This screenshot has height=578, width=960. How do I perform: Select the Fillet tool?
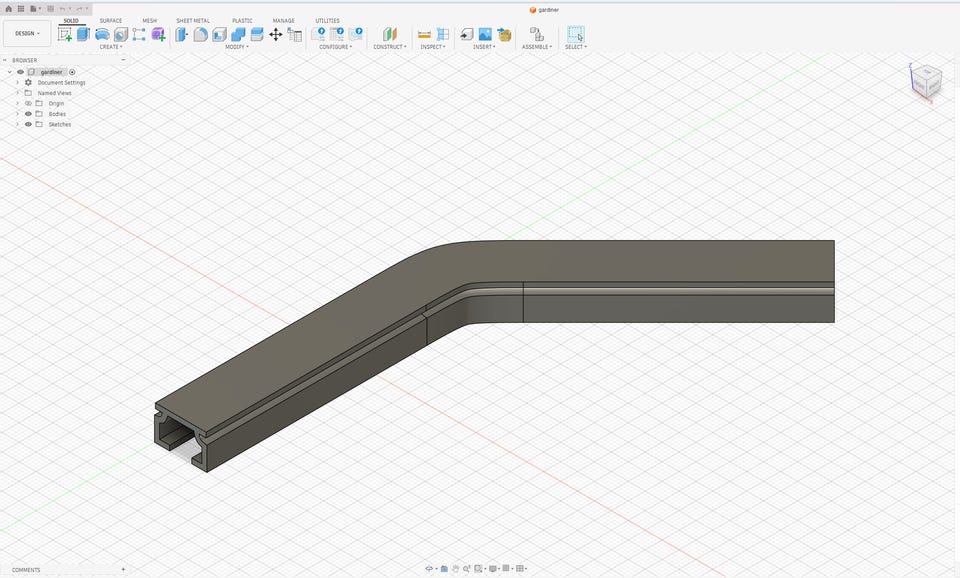click(x=201, y=34)
